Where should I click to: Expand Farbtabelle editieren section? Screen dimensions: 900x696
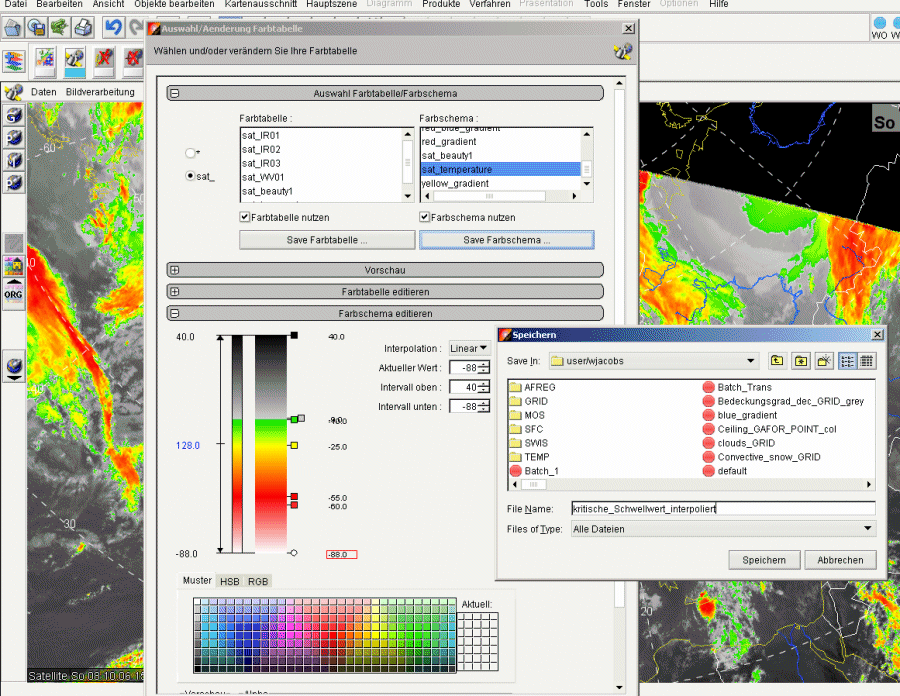[175, 291]
